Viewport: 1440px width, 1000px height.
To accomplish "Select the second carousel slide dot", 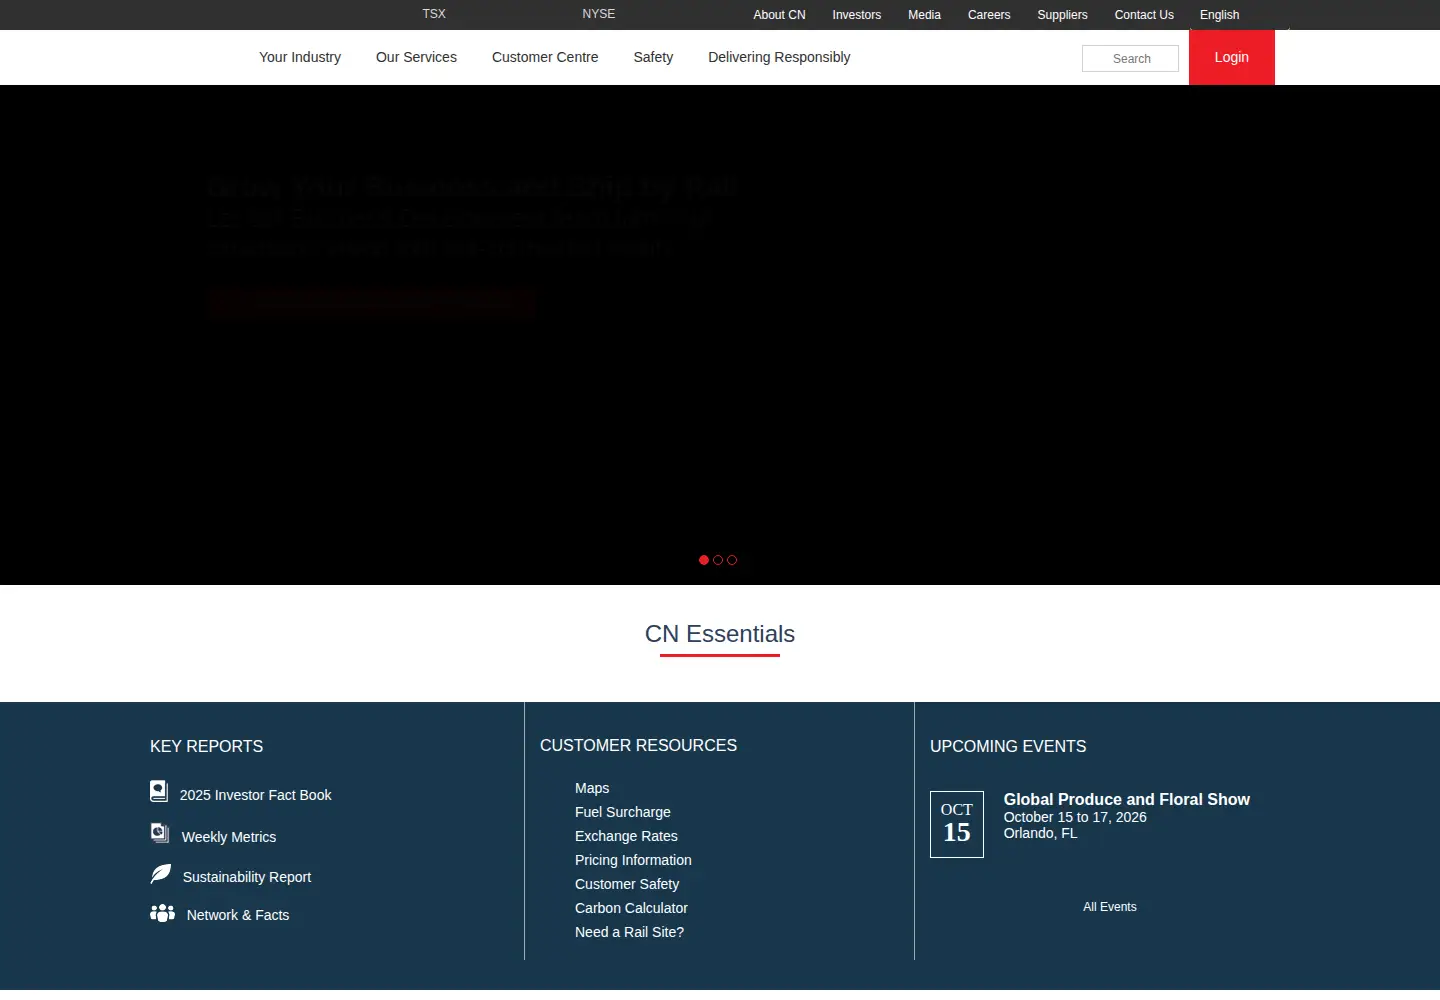I will coord(718,560).
